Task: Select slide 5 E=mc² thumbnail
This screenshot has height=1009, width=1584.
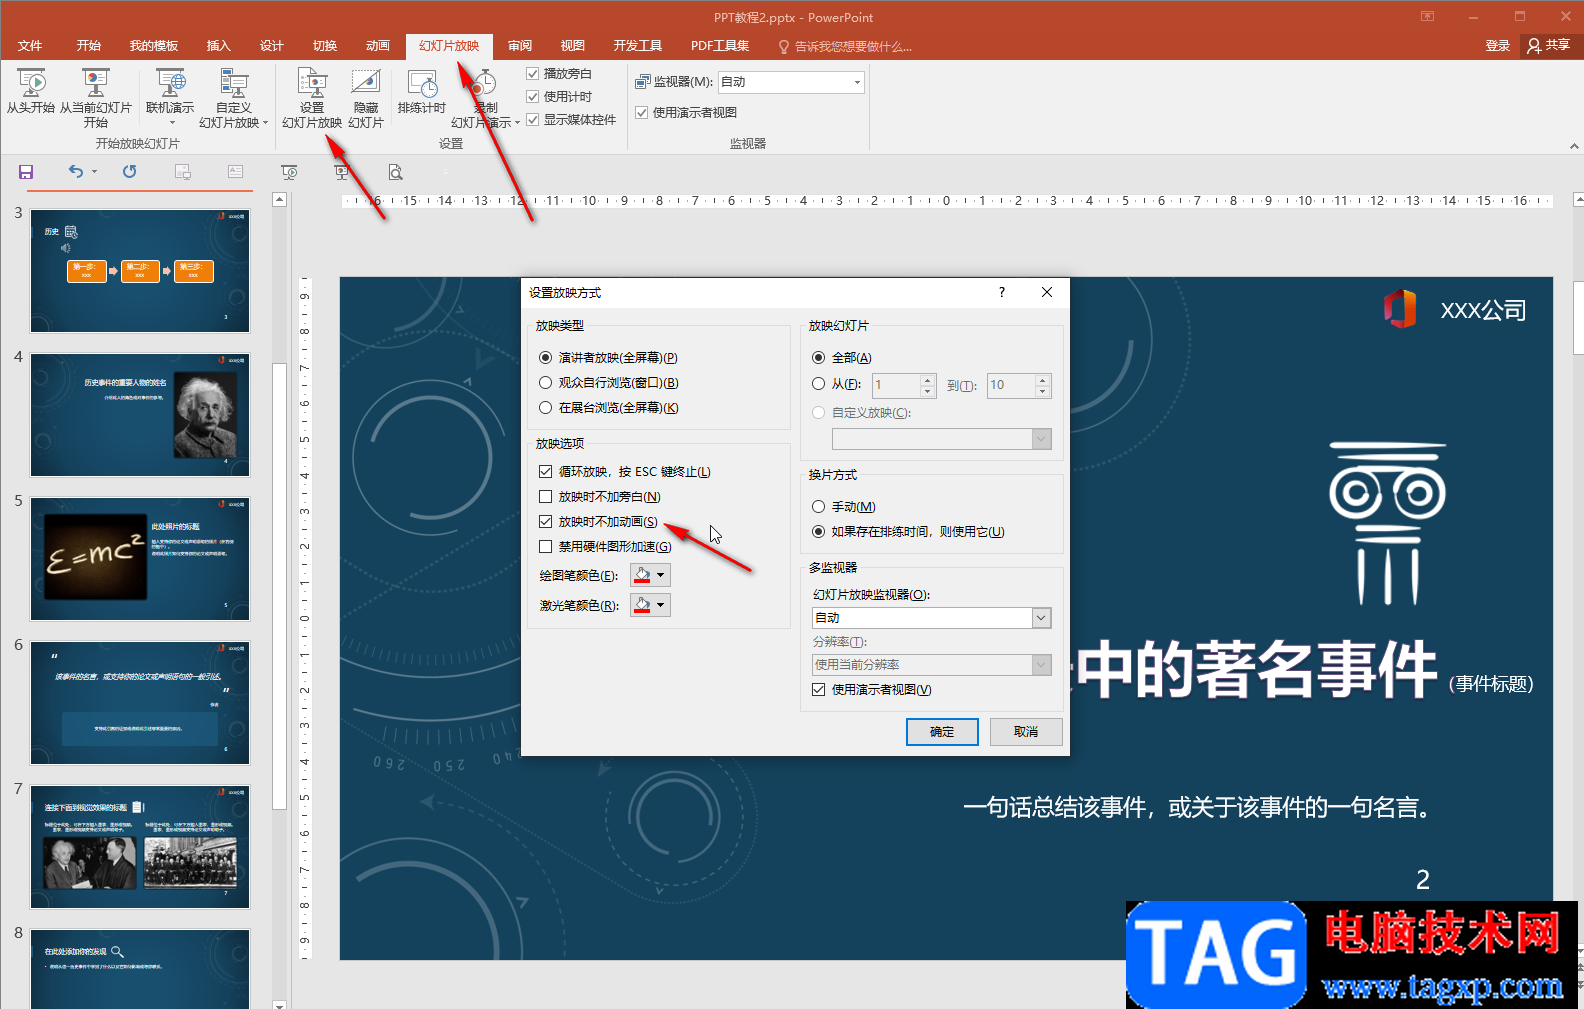Action: point(140,559)
